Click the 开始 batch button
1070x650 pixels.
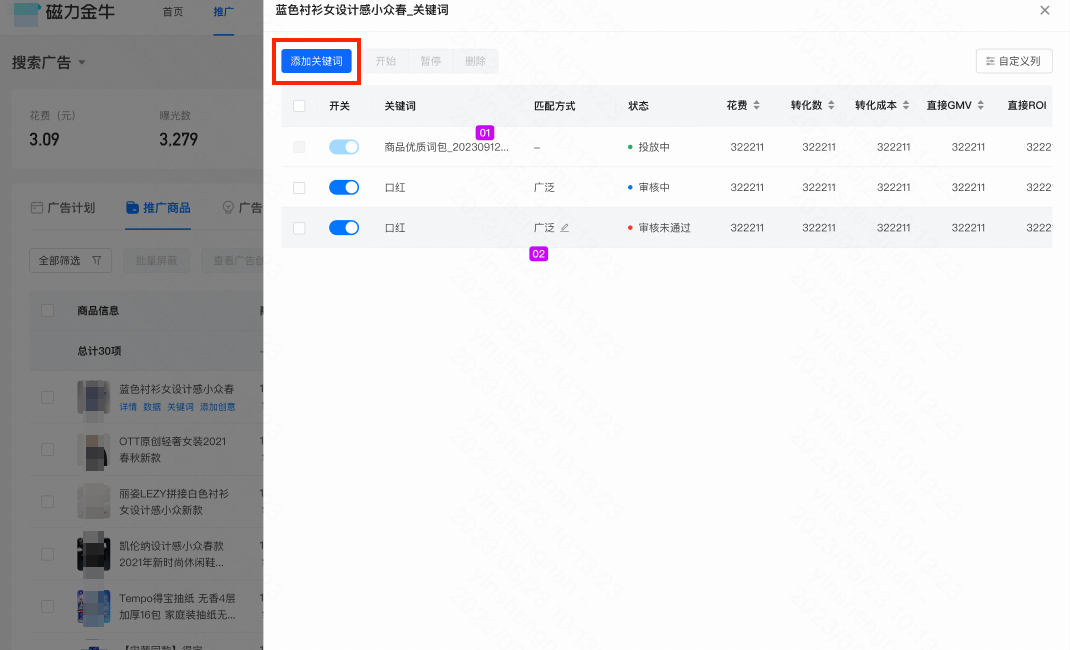click(386, 61)
